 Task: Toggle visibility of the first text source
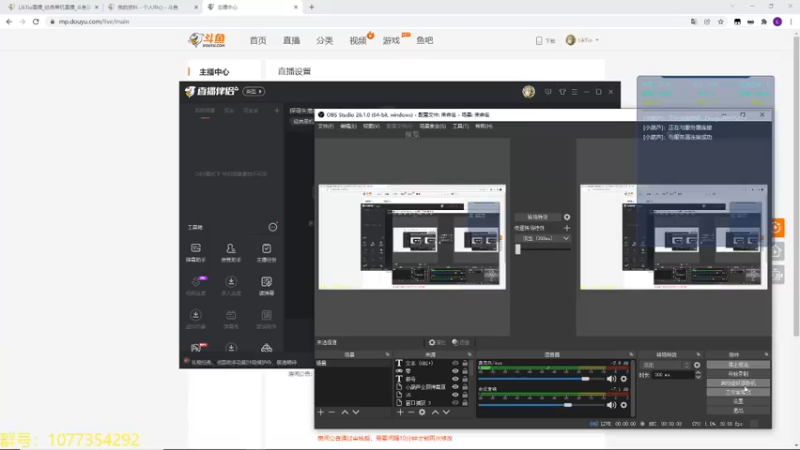click(455, 363)
